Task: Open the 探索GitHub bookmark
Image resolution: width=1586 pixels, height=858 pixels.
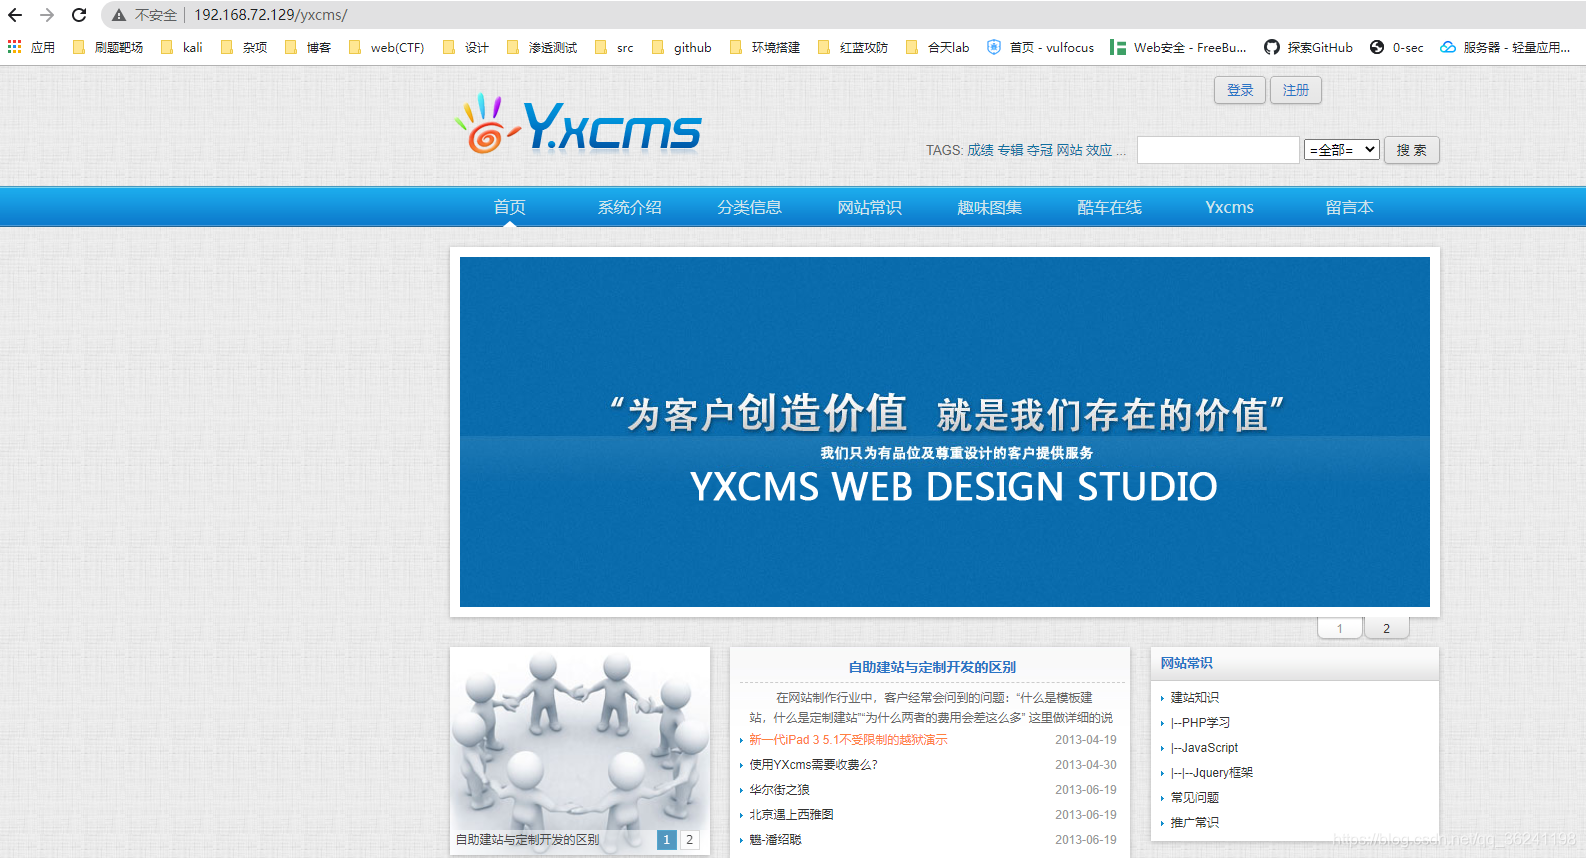Action: [x=1308, y=47]
